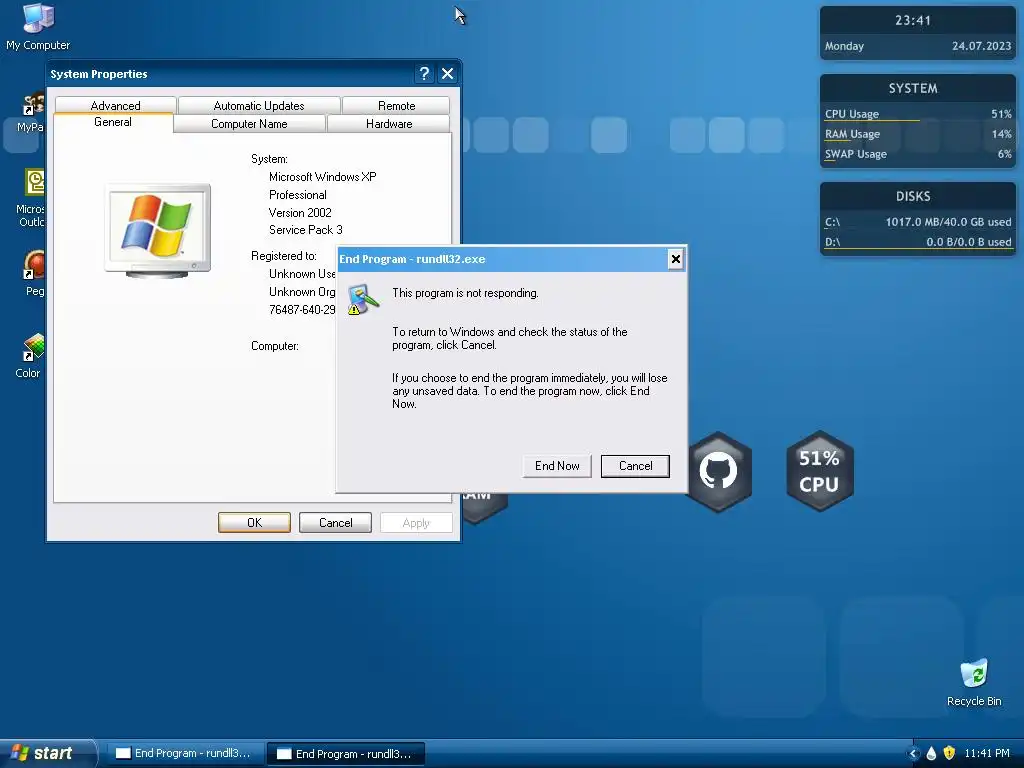Click Cancel in End Program dialog
This screenshot has width=1024, height=768.
point(635,466)
